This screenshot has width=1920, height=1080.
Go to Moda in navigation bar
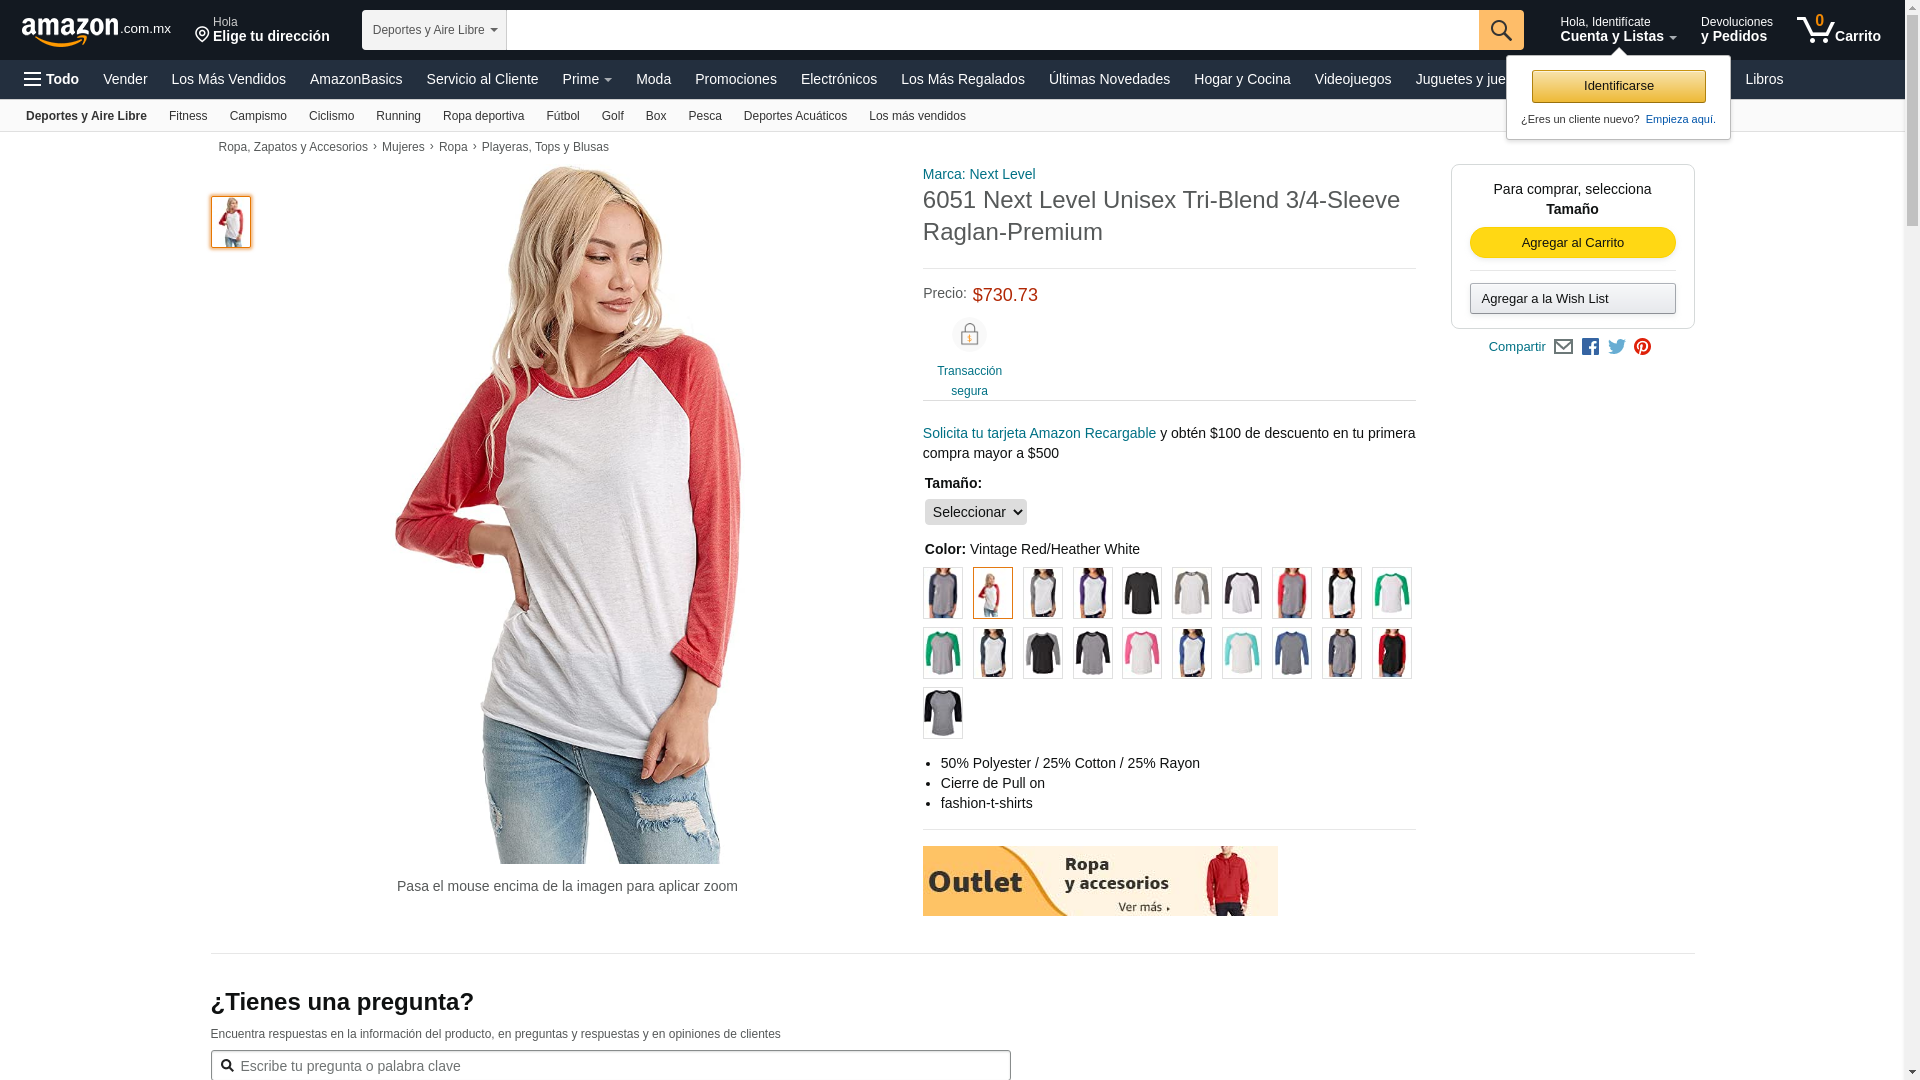653,79
